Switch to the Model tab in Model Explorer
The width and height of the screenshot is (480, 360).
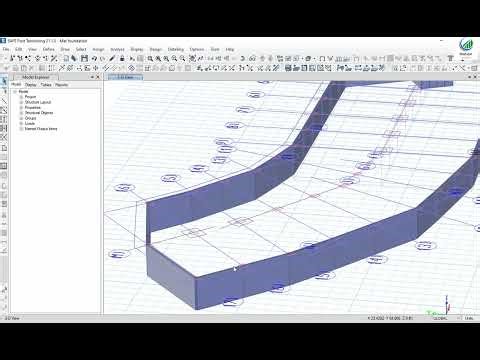16,85
